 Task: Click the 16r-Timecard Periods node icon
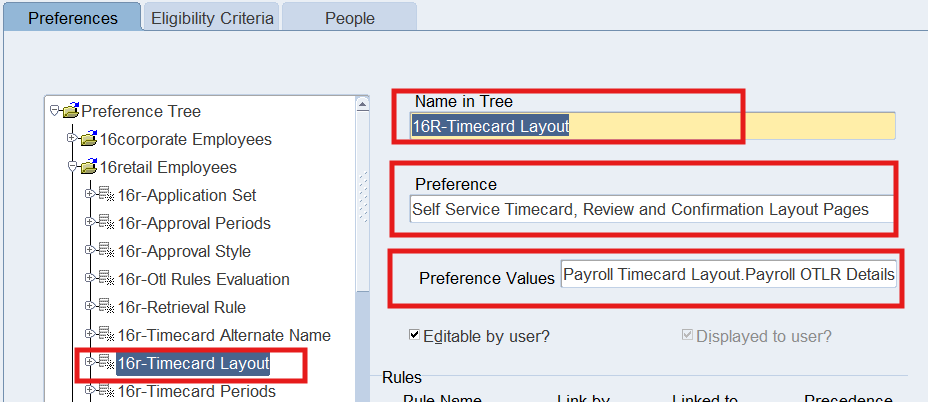[106, 391]
